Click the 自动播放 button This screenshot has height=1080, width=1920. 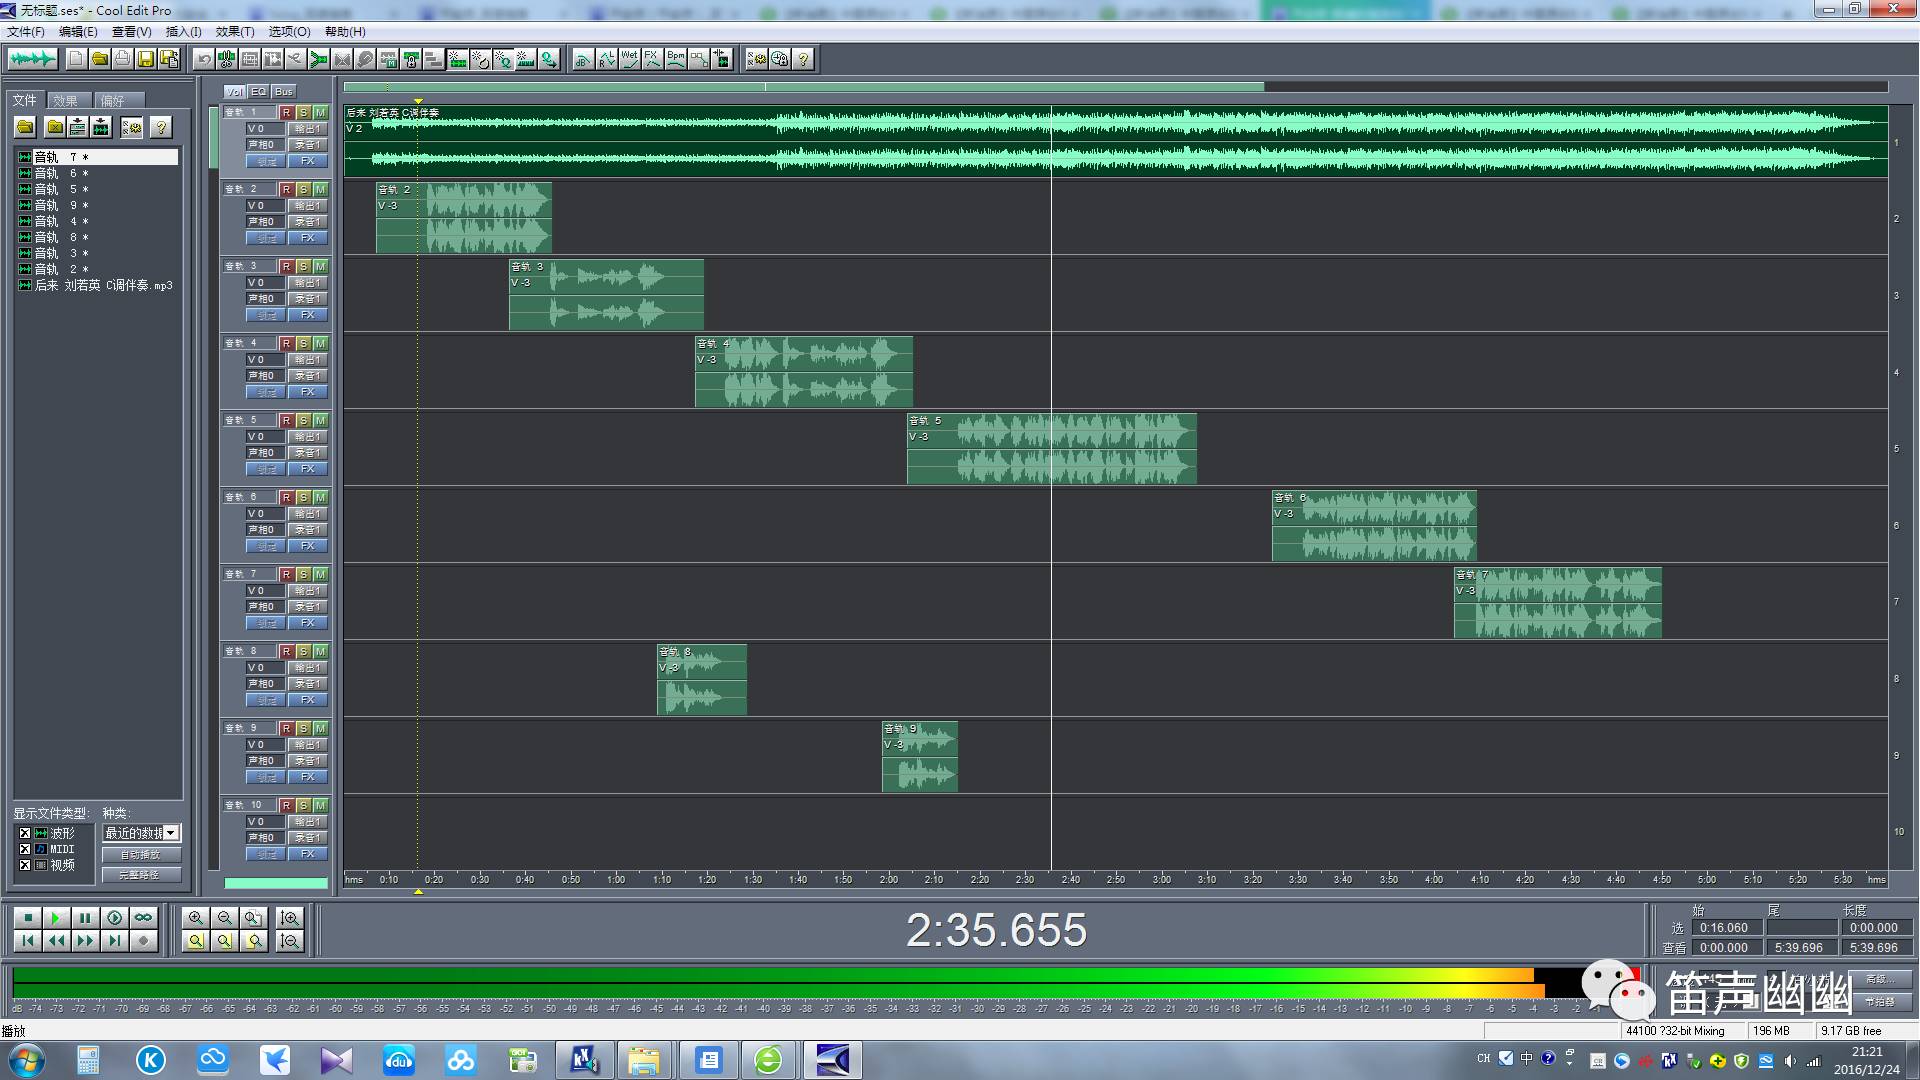coord(141,855)
